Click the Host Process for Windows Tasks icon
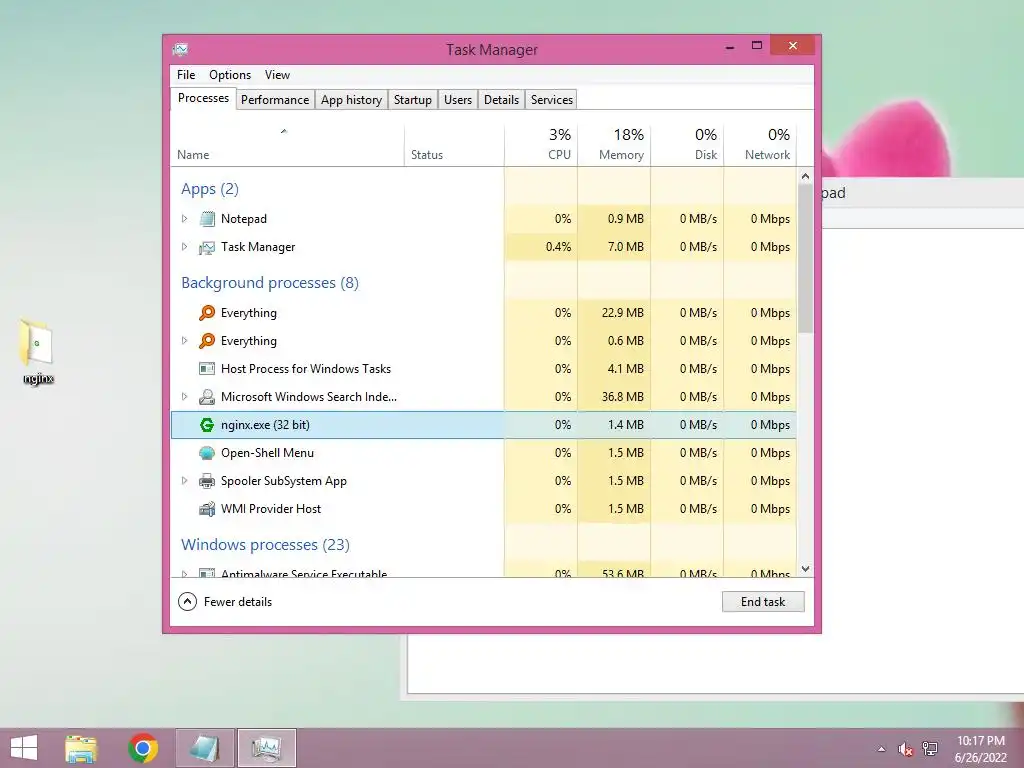The width and height of the screenshot is (1024, 768). pyautogui.click(x=207, y=369)
